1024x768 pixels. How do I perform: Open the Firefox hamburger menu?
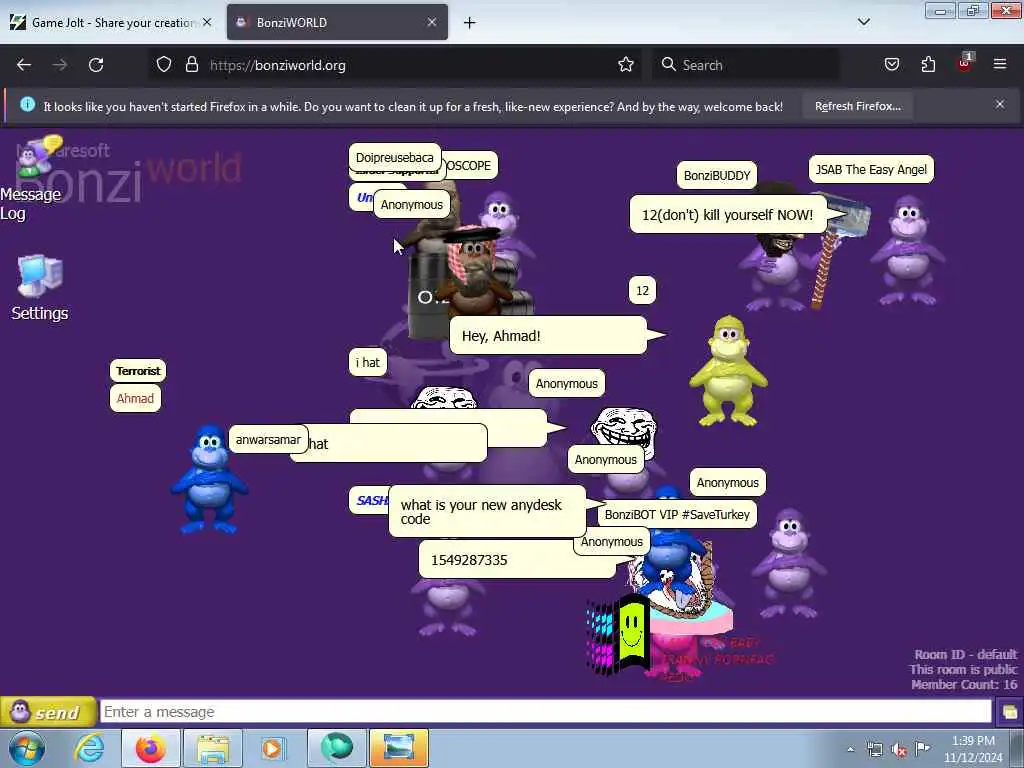pyautogui.click(x=1000, y=64)
